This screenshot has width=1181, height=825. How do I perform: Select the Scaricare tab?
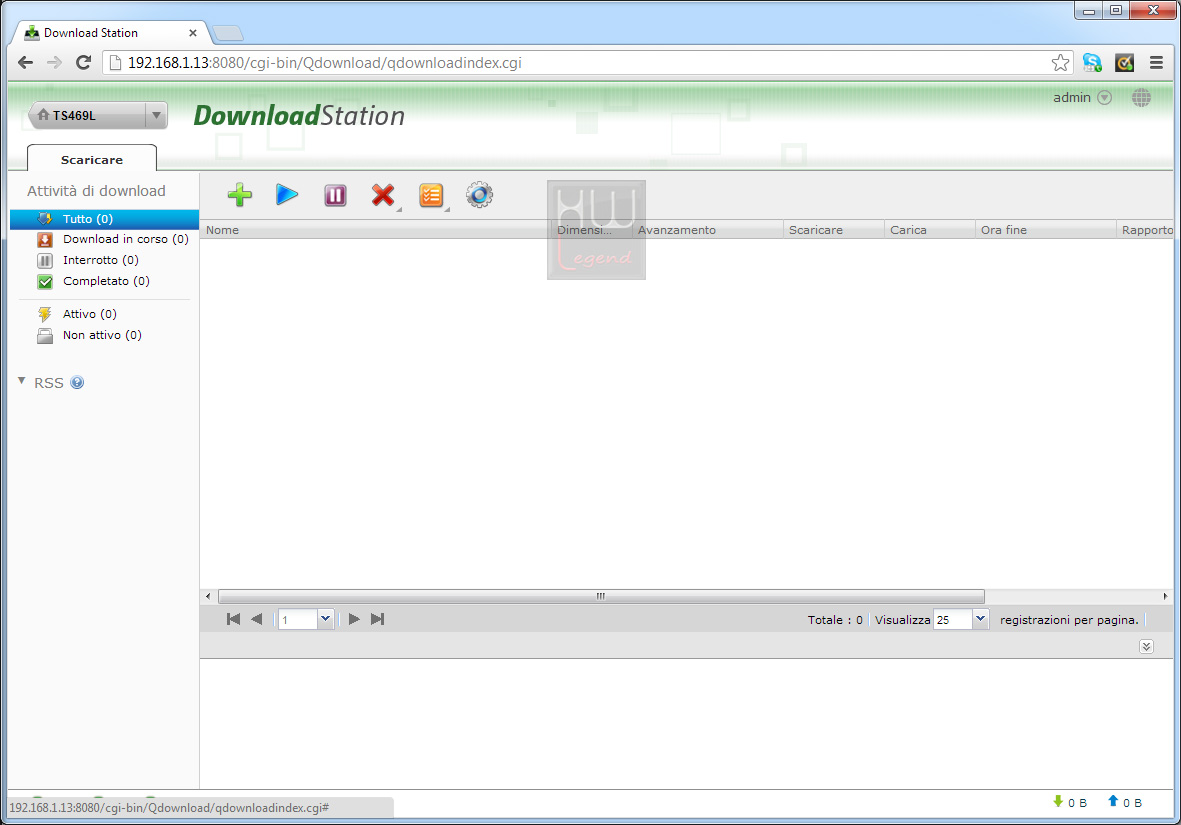[92, 159]
